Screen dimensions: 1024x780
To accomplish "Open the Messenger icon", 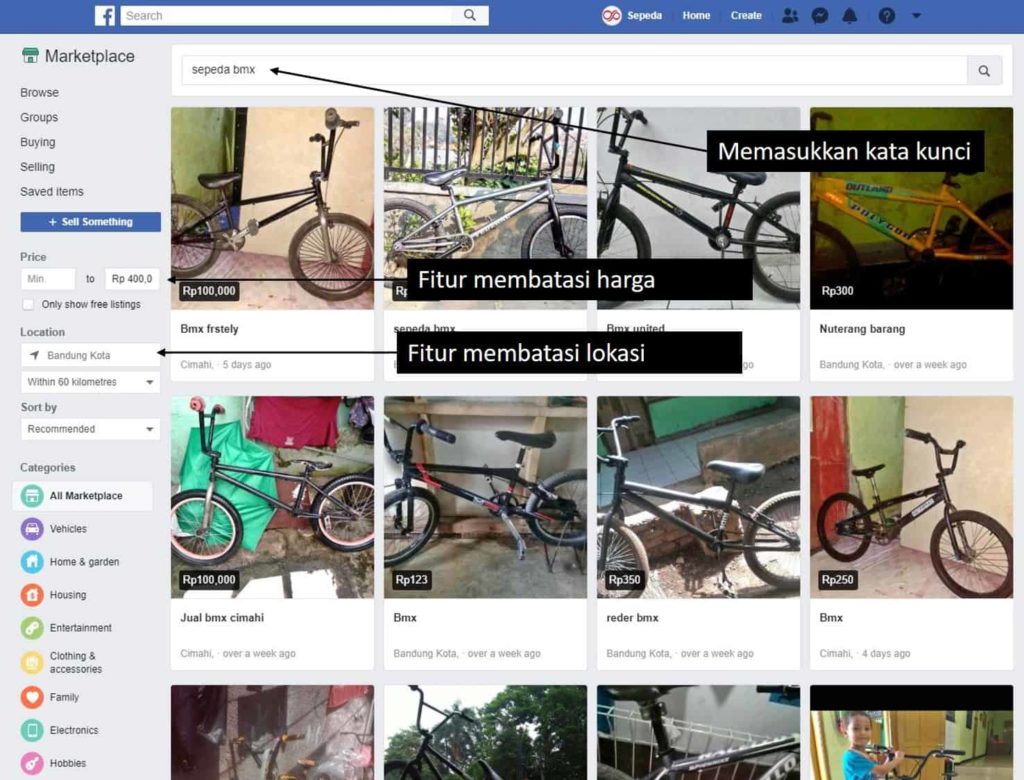I will click(x=820, y=15).
